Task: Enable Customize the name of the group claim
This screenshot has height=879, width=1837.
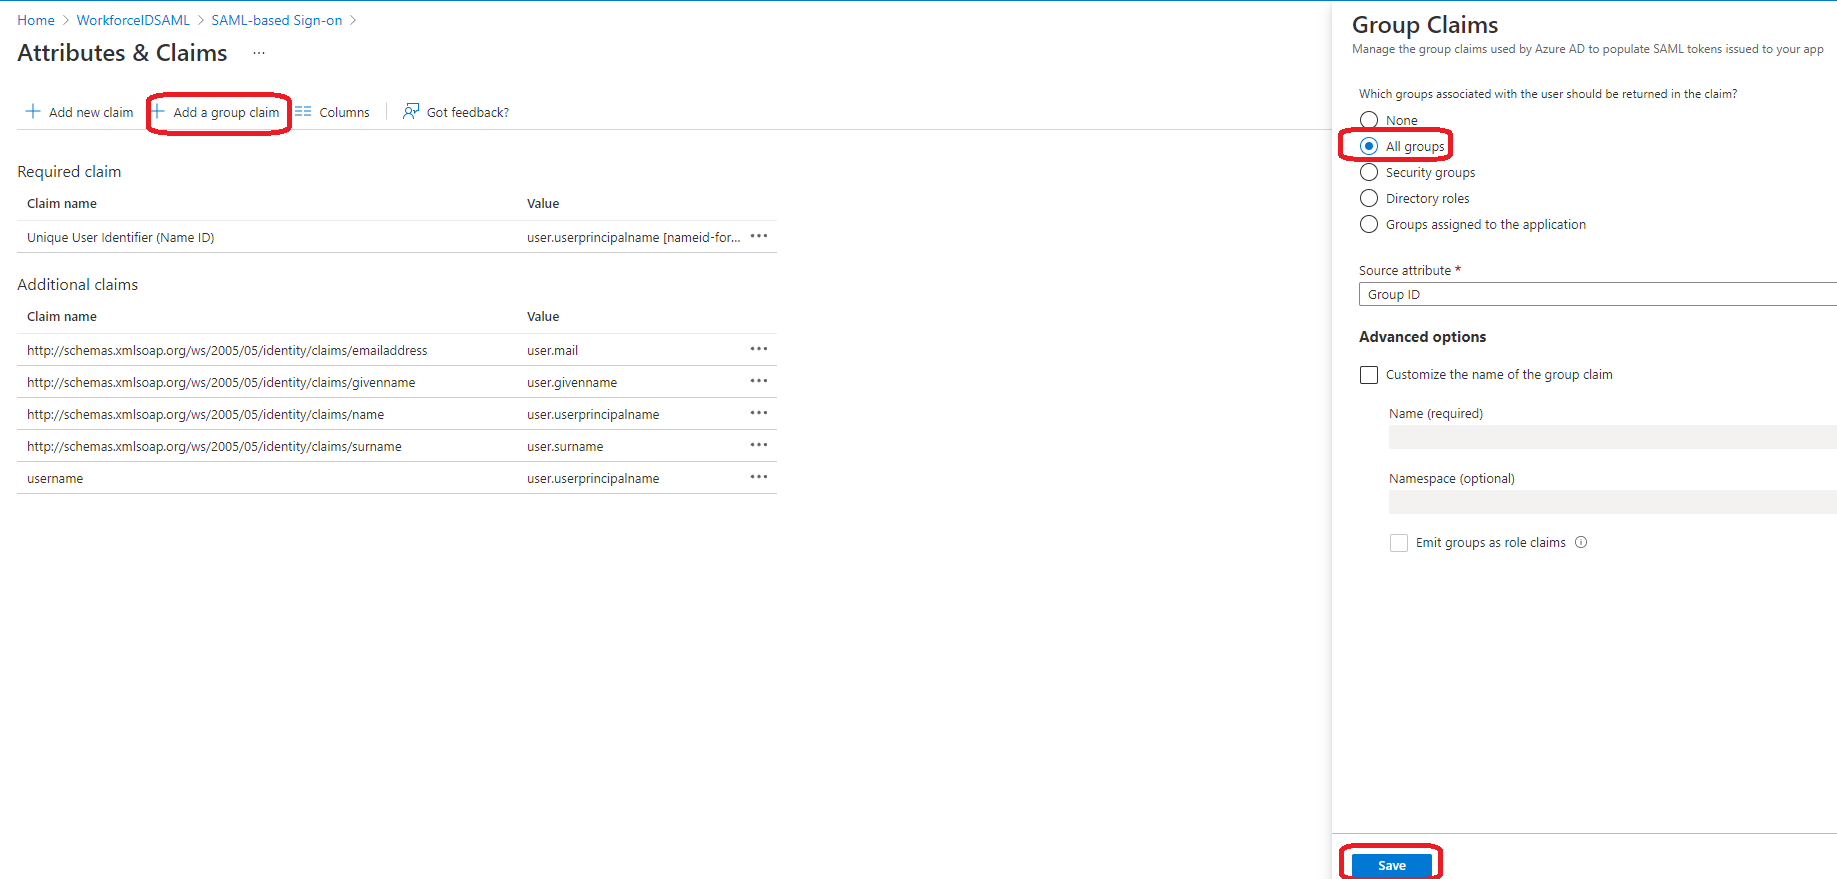Action: 1369,375
